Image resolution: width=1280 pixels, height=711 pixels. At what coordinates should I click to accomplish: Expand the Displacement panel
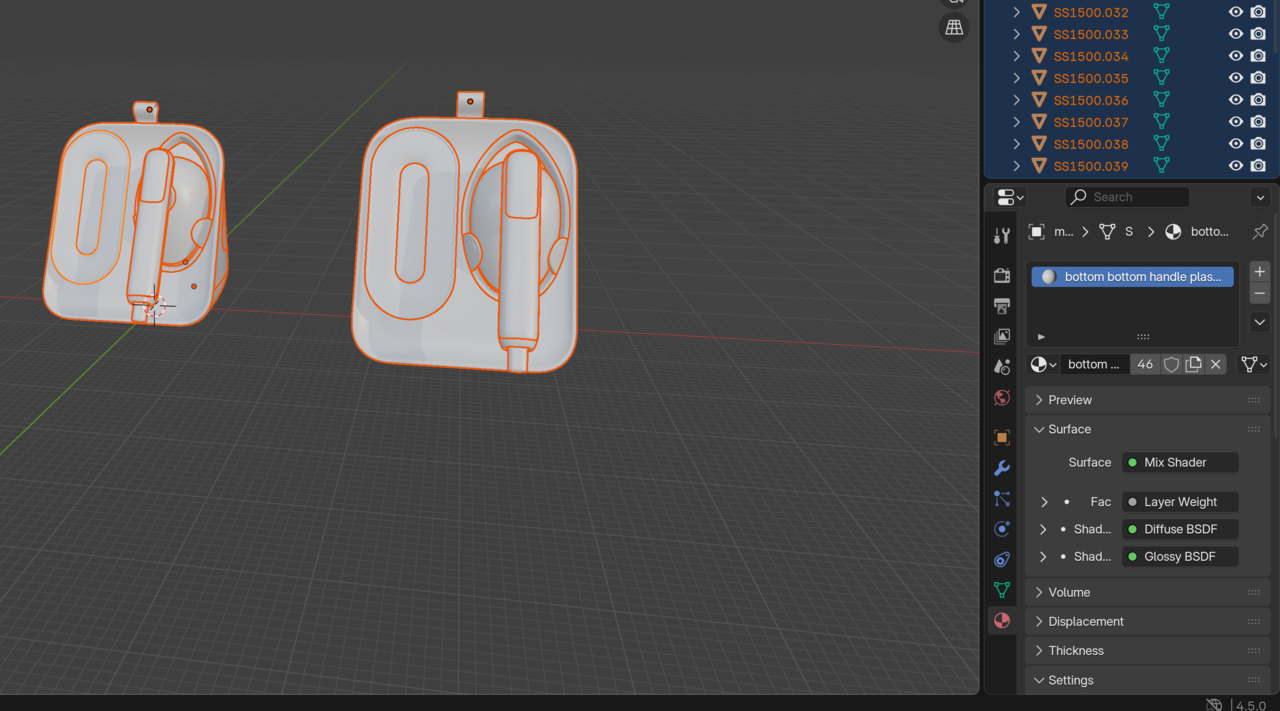(x=1148, y=621)
